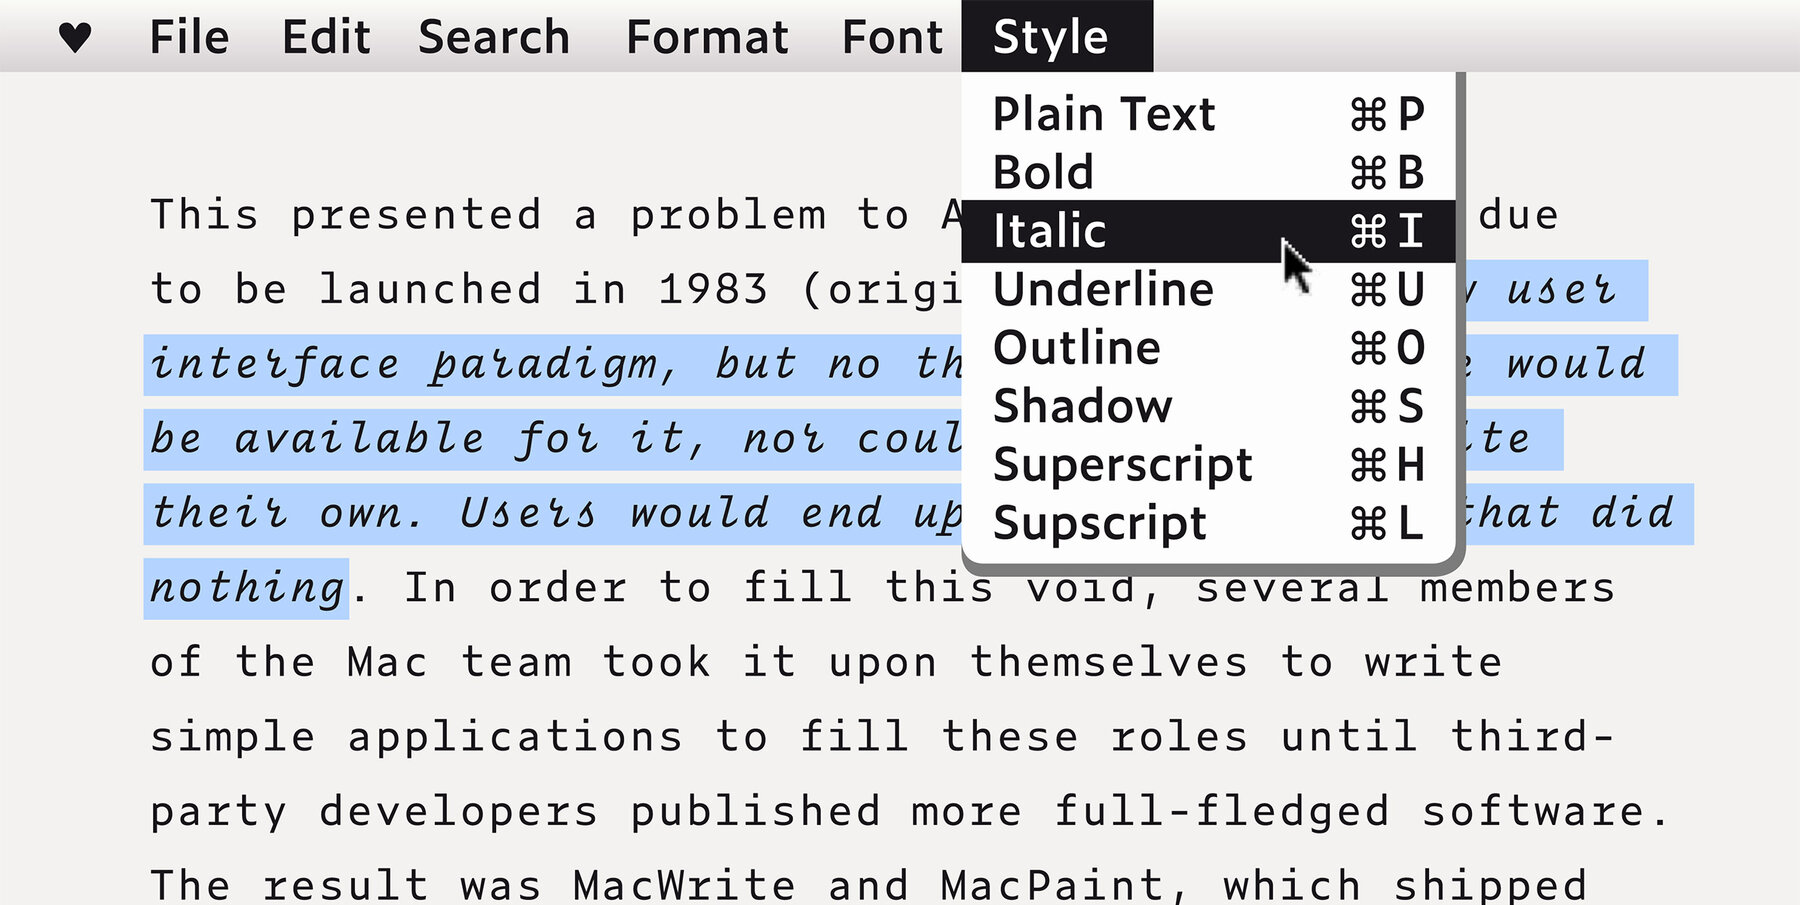This screenshot has height=905, width=1800.
Task: Open the Search menu
Action: [x=494, y=36]
